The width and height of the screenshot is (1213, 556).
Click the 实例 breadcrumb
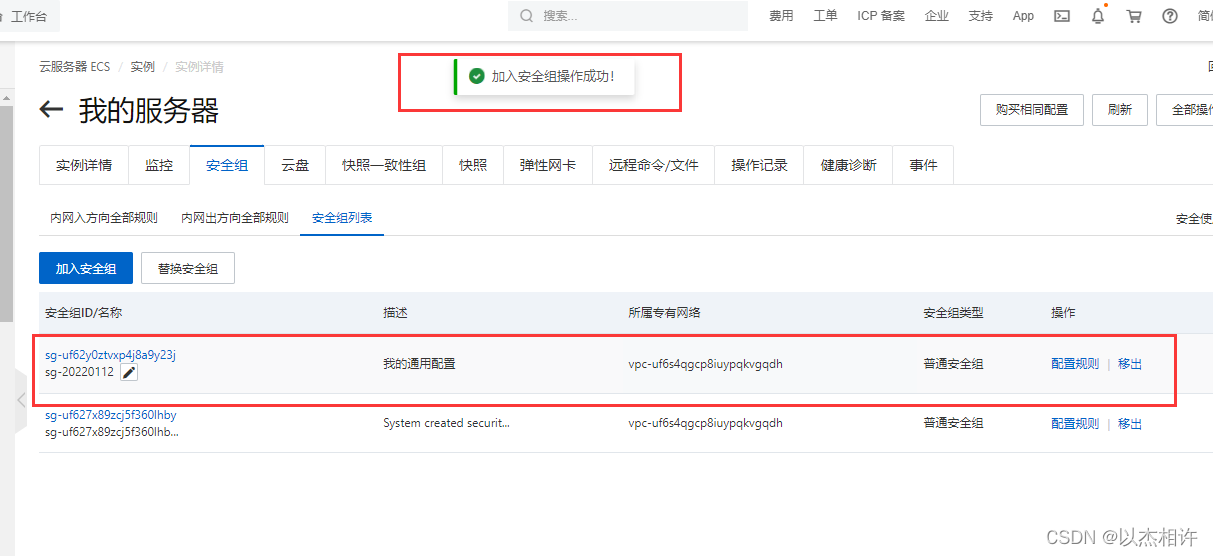[143, 67]
